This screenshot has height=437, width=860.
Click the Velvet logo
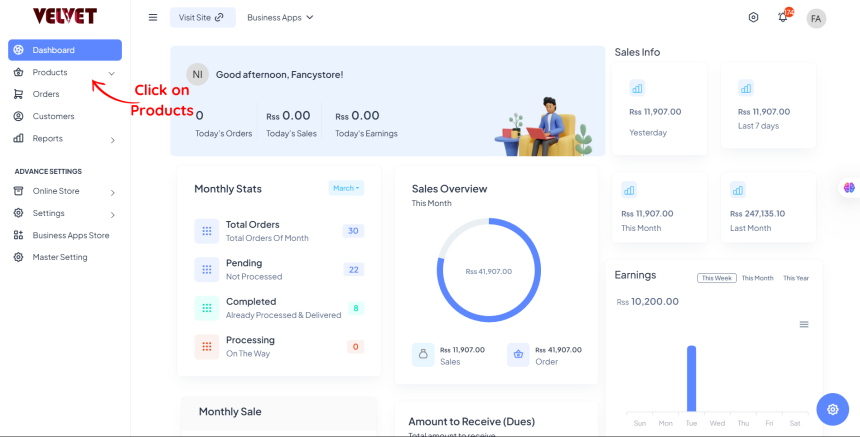click(64, 17)
